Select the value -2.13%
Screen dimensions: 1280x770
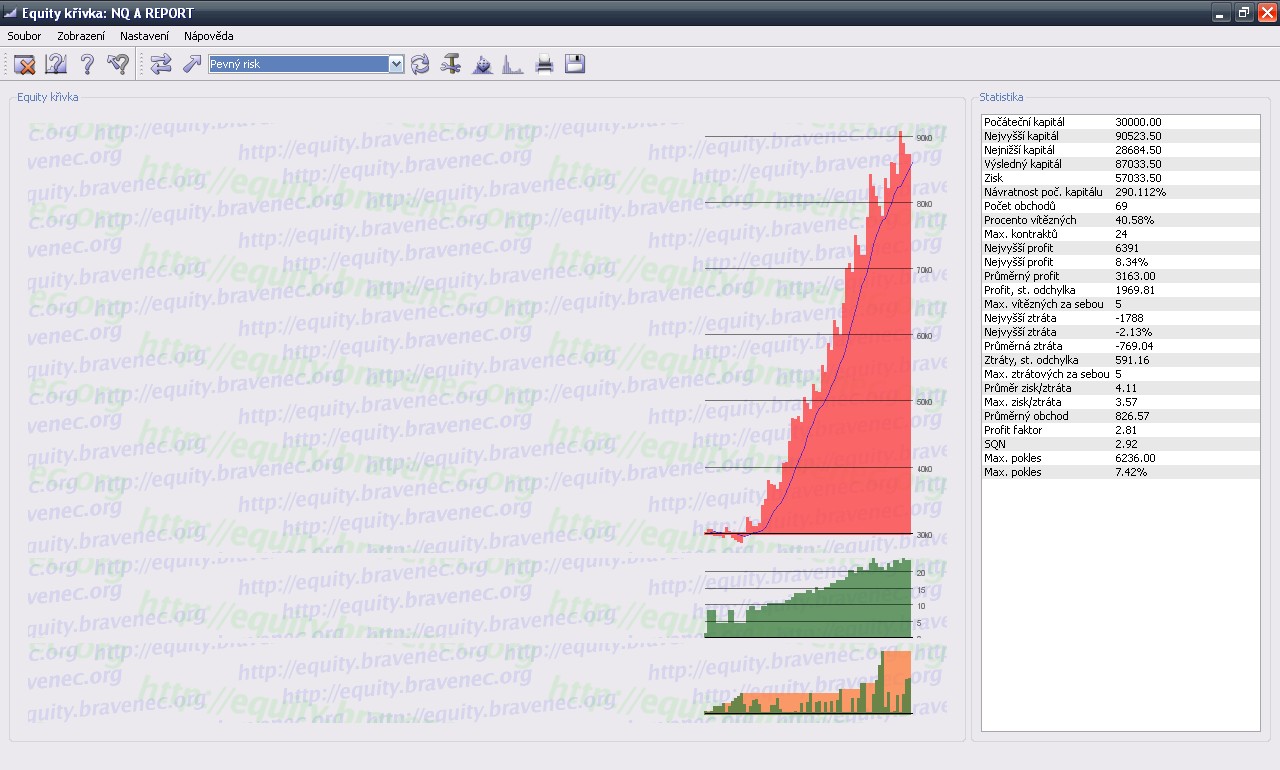(1133, 332)
